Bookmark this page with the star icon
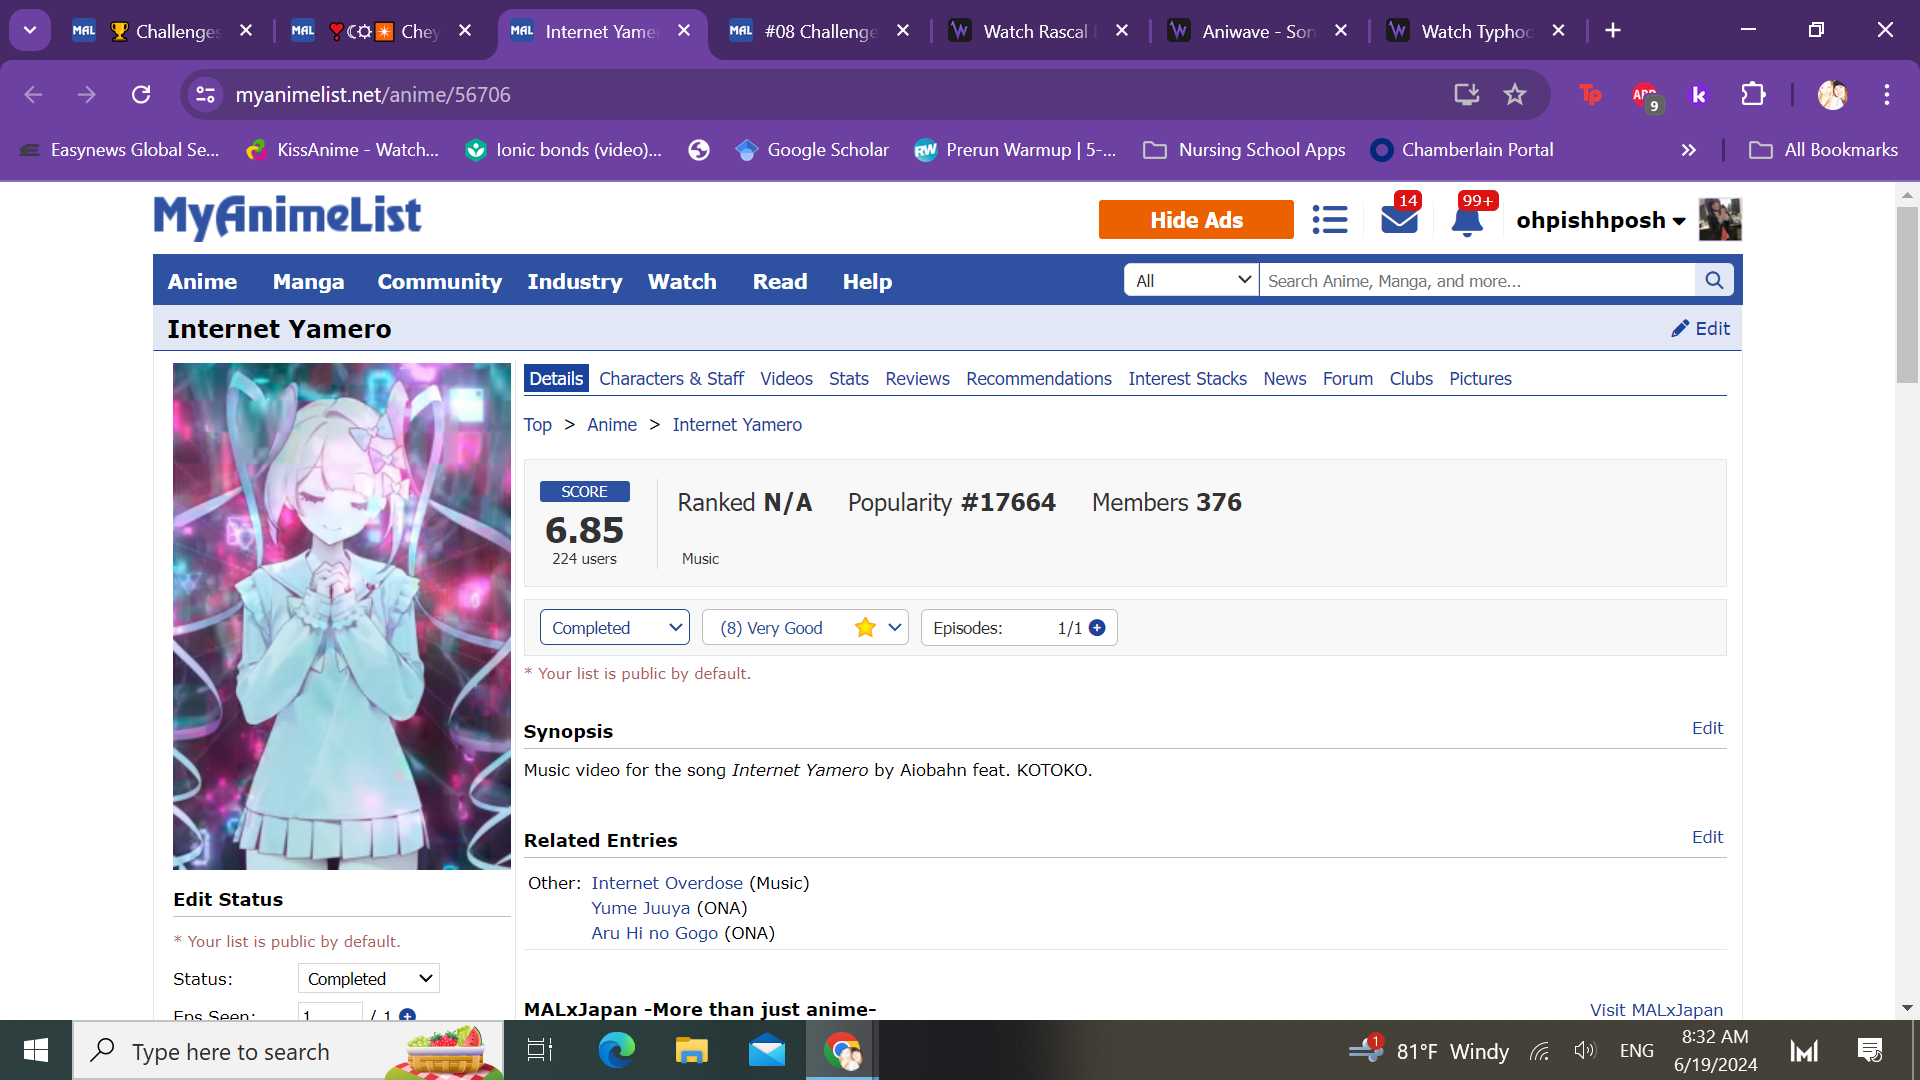The height and width of the screenshot is (1080, 1920). 1515,95
